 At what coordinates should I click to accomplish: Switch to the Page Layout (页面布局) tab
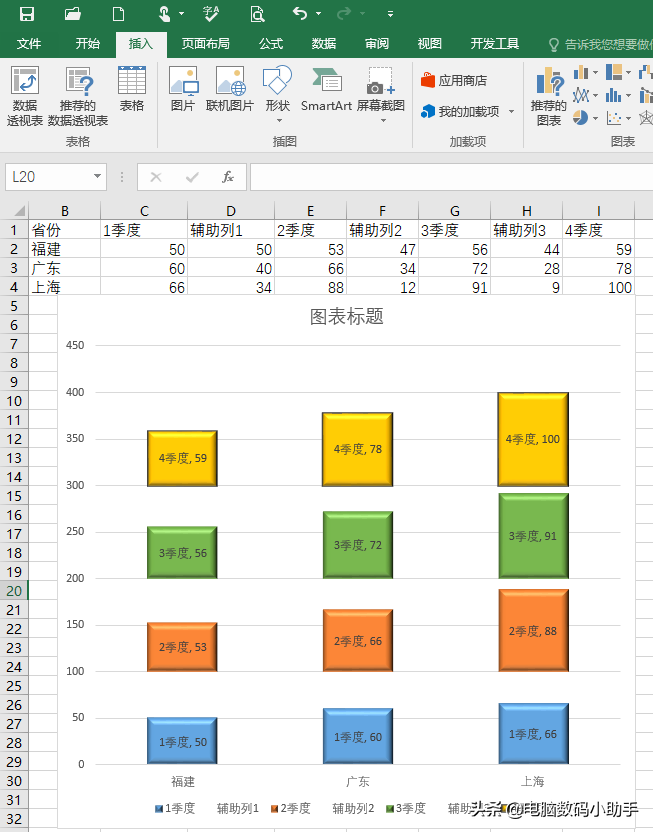[x=205, y=44]
